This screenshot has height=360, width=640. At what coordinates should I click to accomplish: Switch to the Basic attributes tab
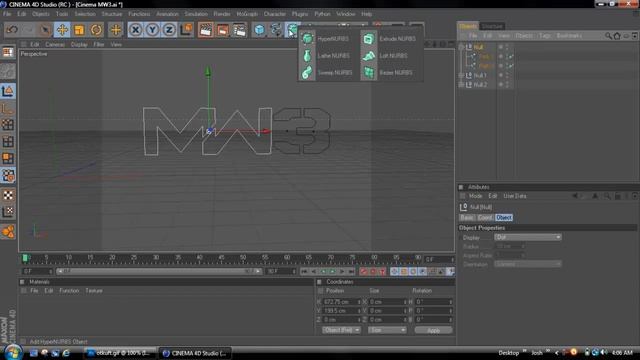click(467, 218)
